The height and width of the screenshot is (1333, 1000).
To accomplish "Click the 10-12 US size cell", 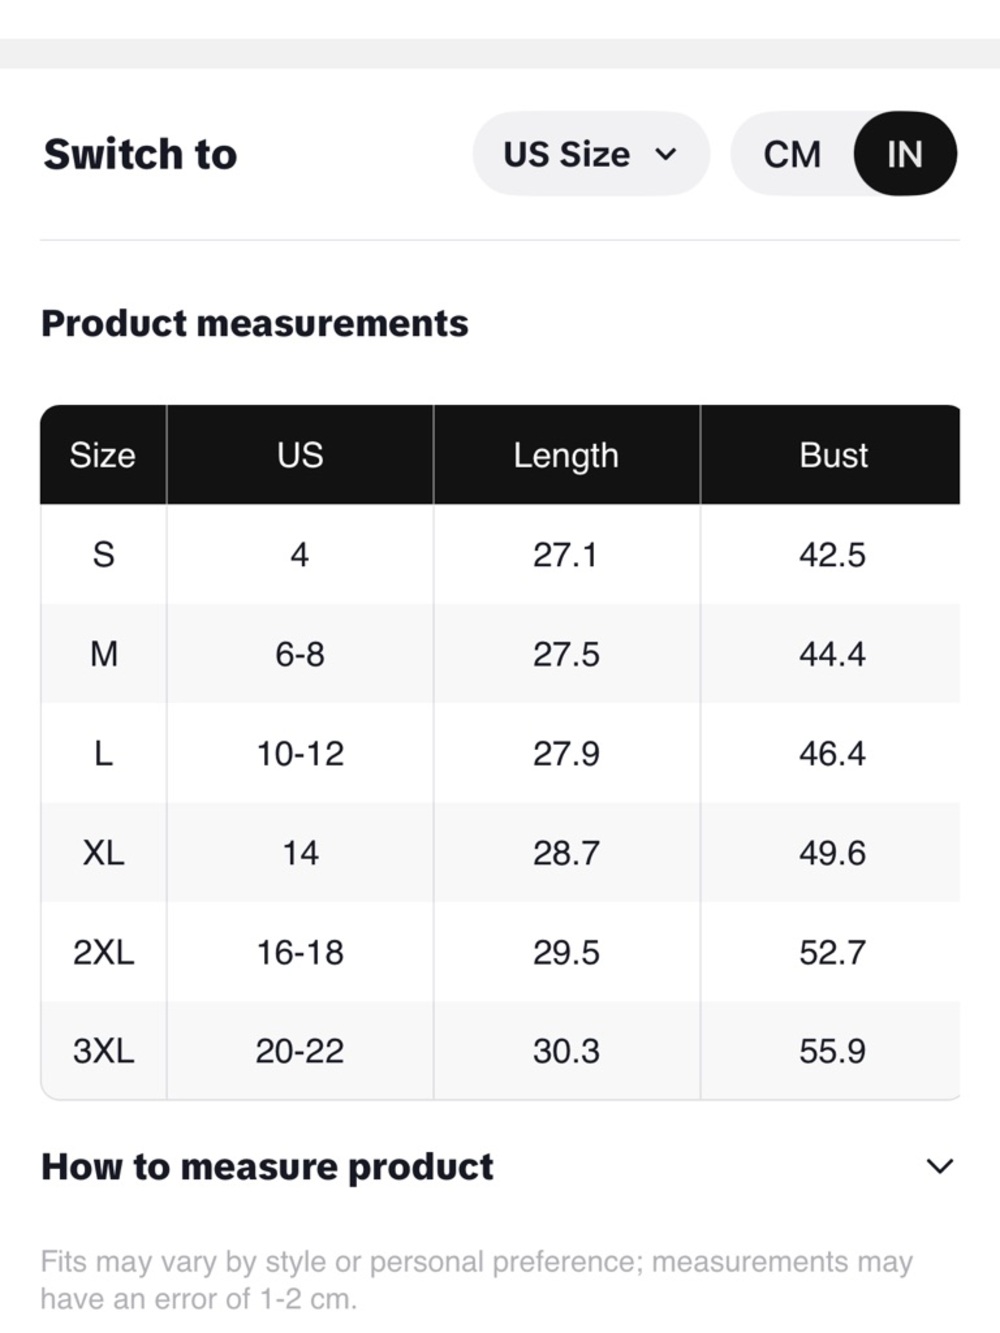I will click(x=300, y=752).
